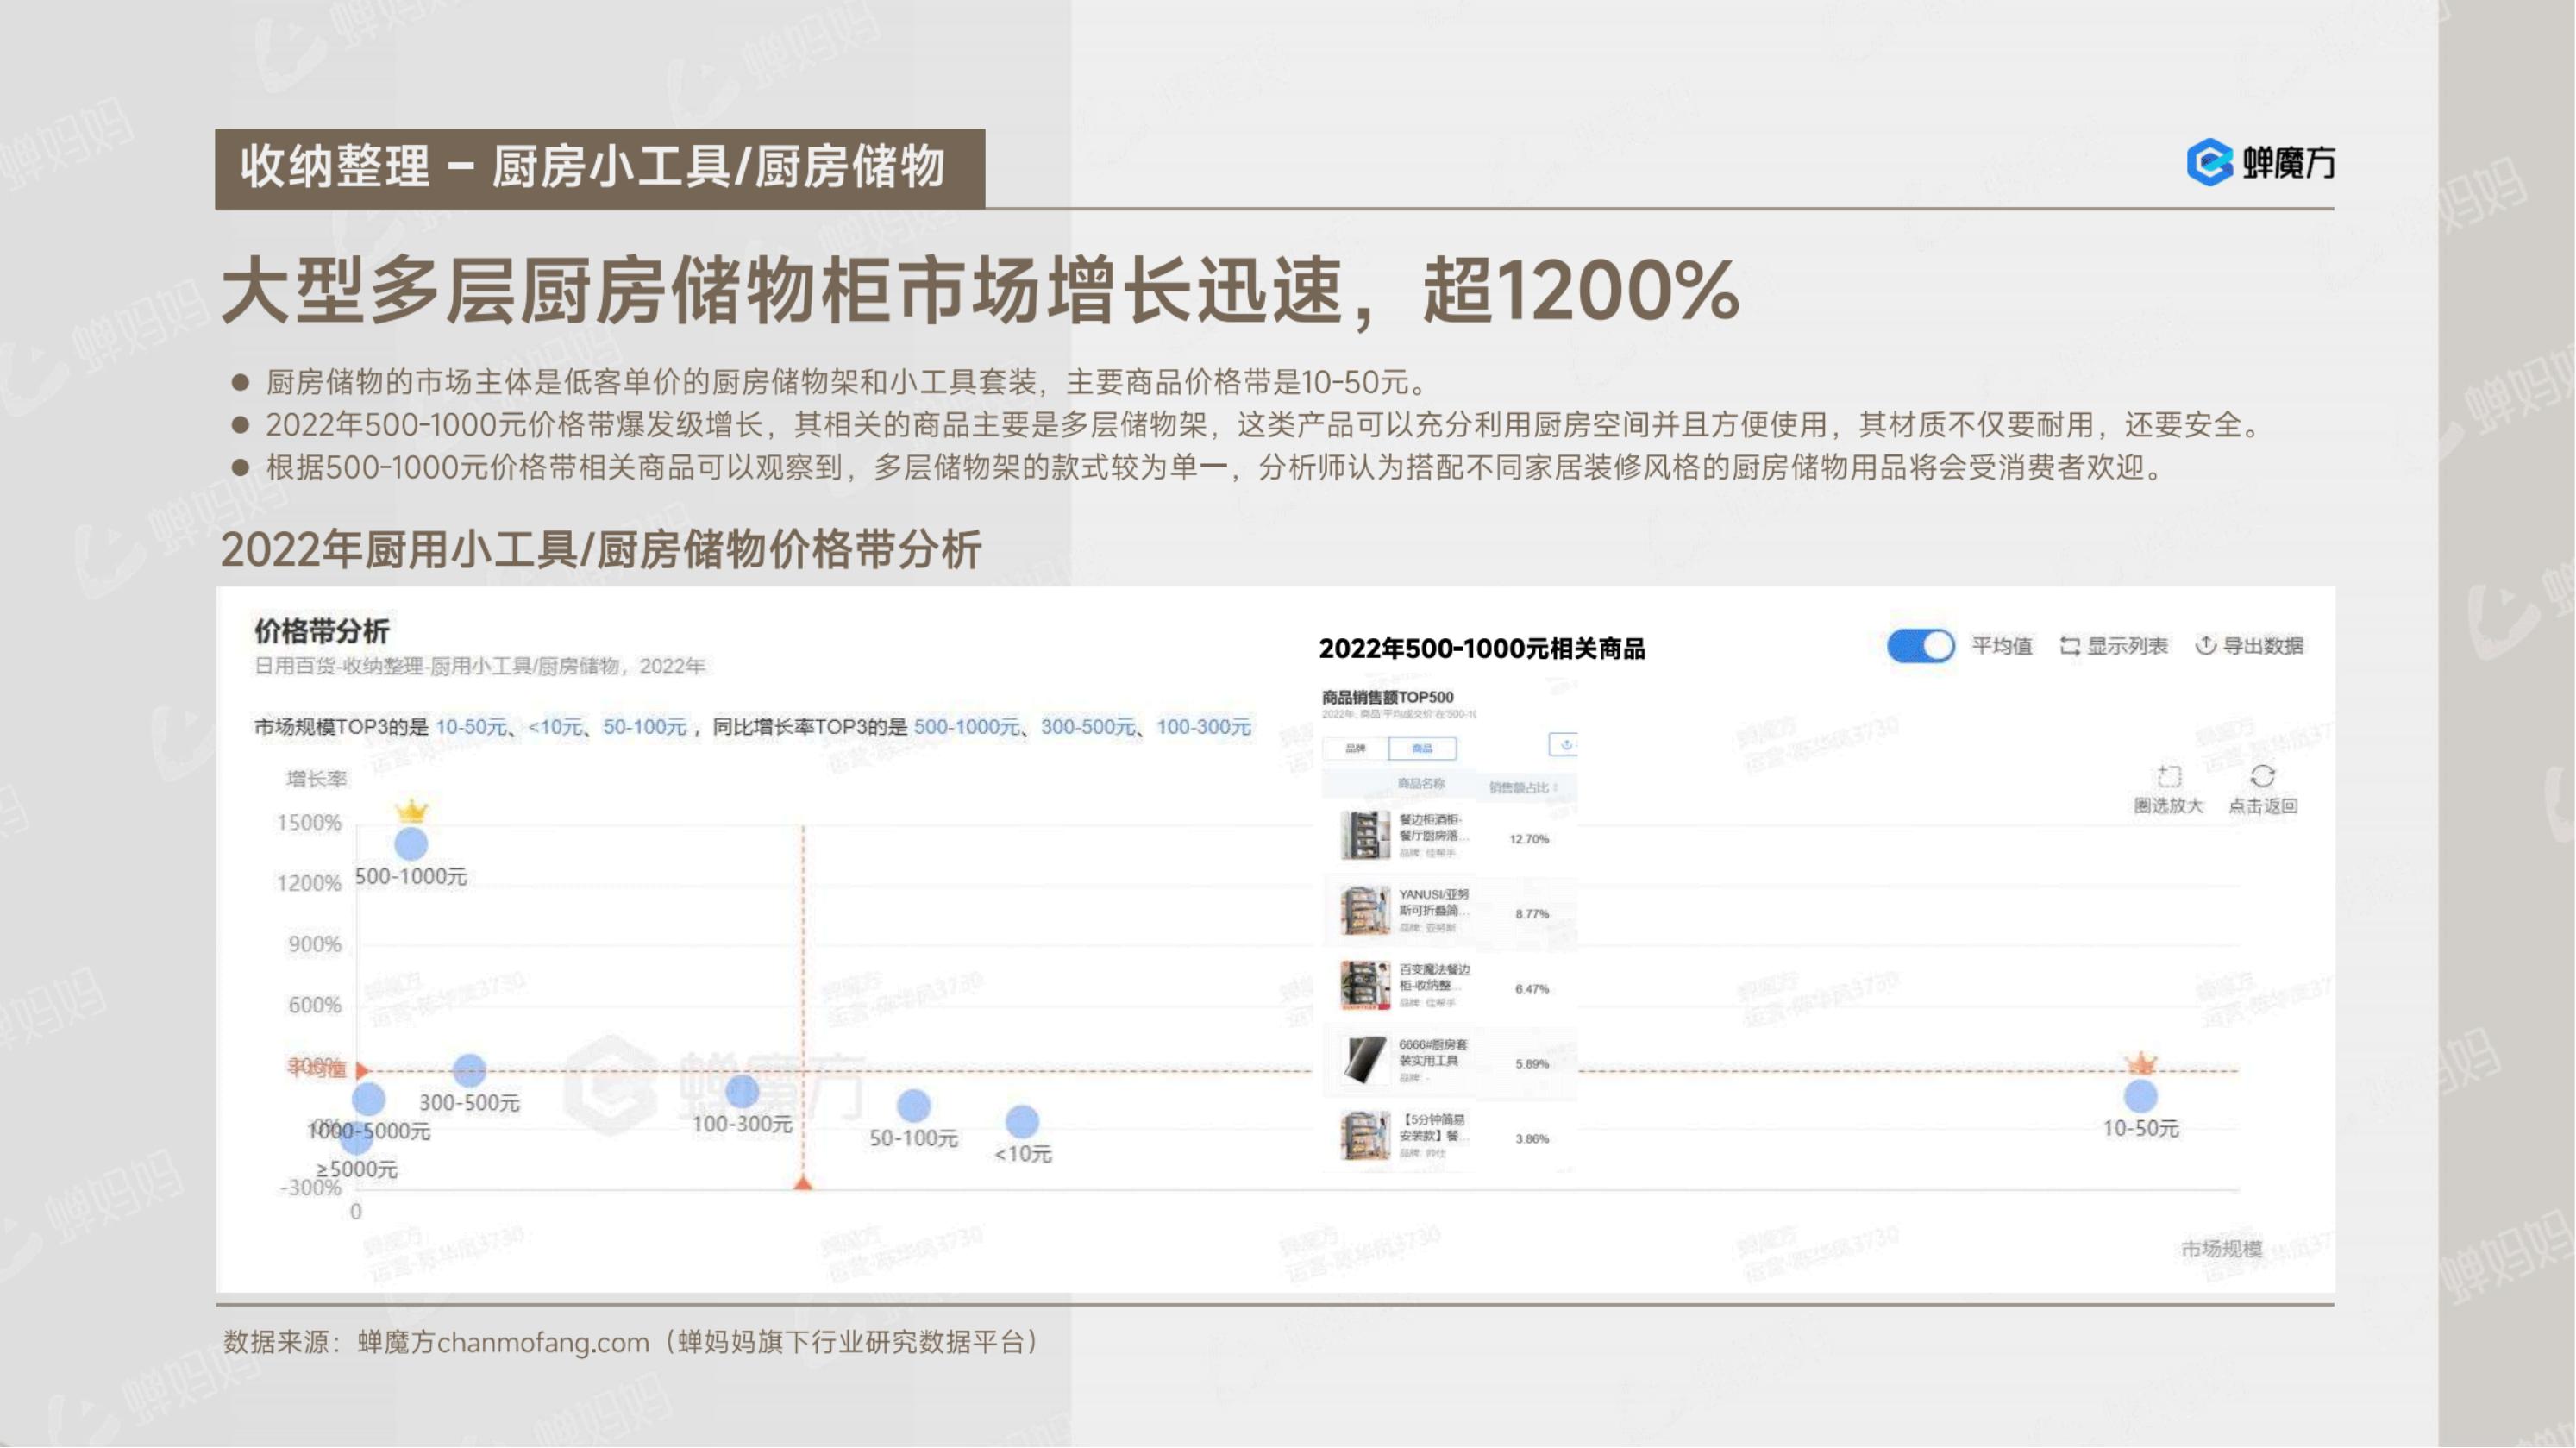This screenshot has height=1448, width=2576.
Task: Click the 价格带分析 panel title
Action: (x=321, y=632)
